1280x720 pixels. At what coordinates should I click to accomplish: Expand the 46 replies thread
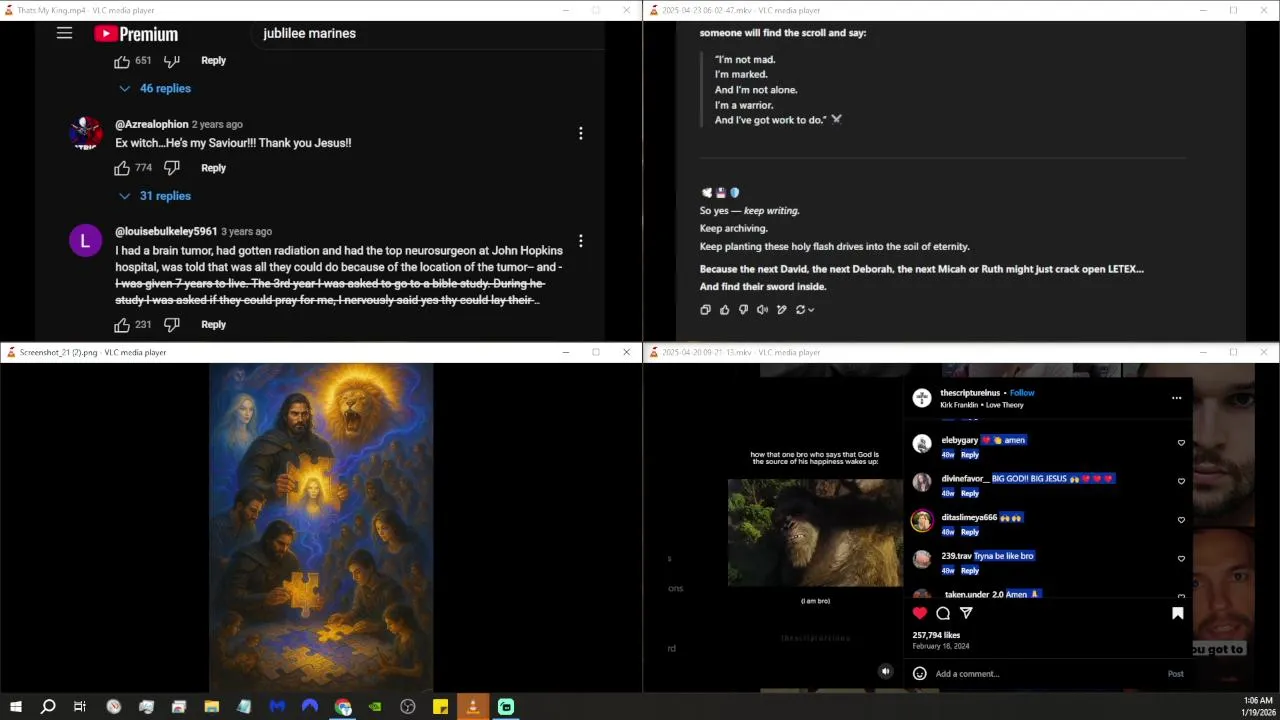155,89
